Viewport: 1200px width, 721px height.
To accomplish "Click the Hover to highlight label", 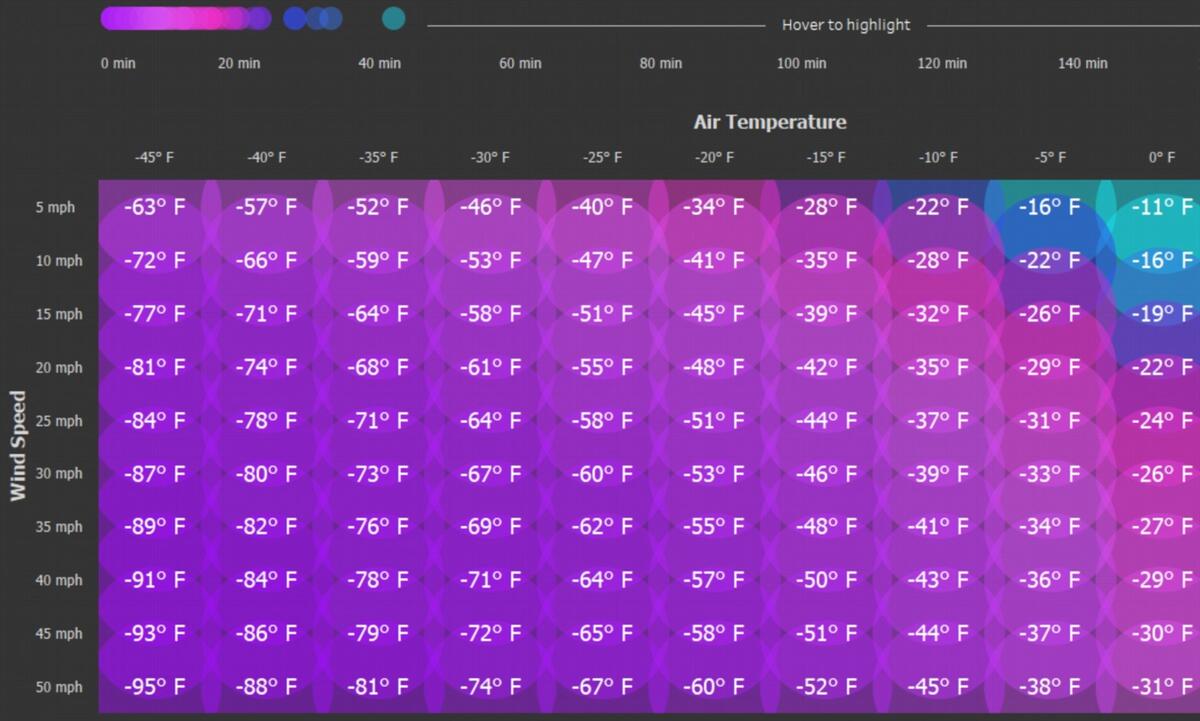I will 846,25.
